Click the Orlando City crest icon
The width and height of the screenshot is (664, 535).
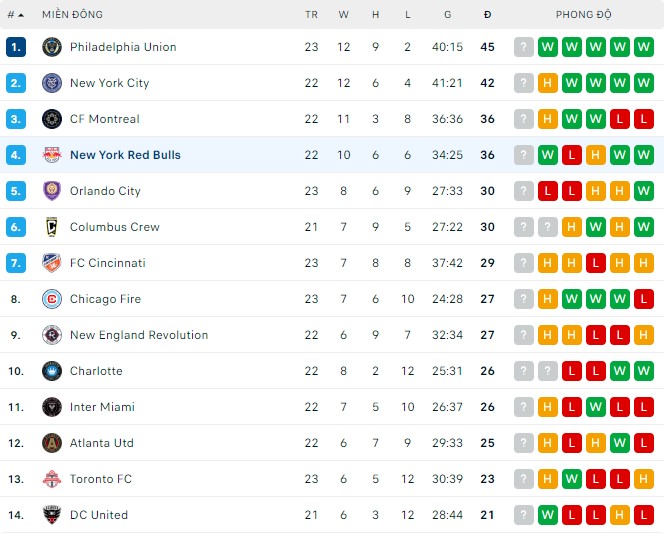click(52, 191)
